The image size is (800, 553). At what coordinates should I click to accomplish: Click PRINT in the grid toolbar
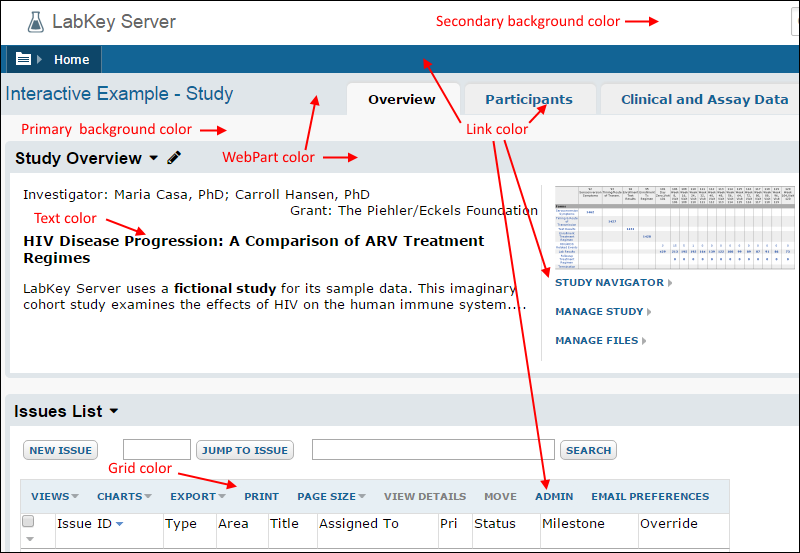tap(261, 496)
